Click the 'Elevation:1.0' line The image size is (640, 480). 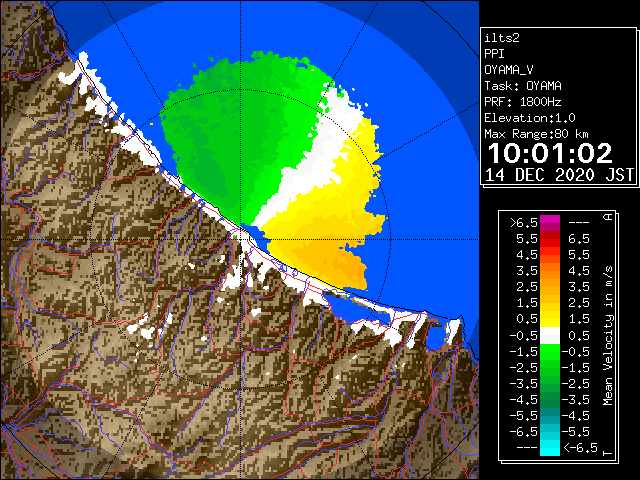tap(530, 118)
